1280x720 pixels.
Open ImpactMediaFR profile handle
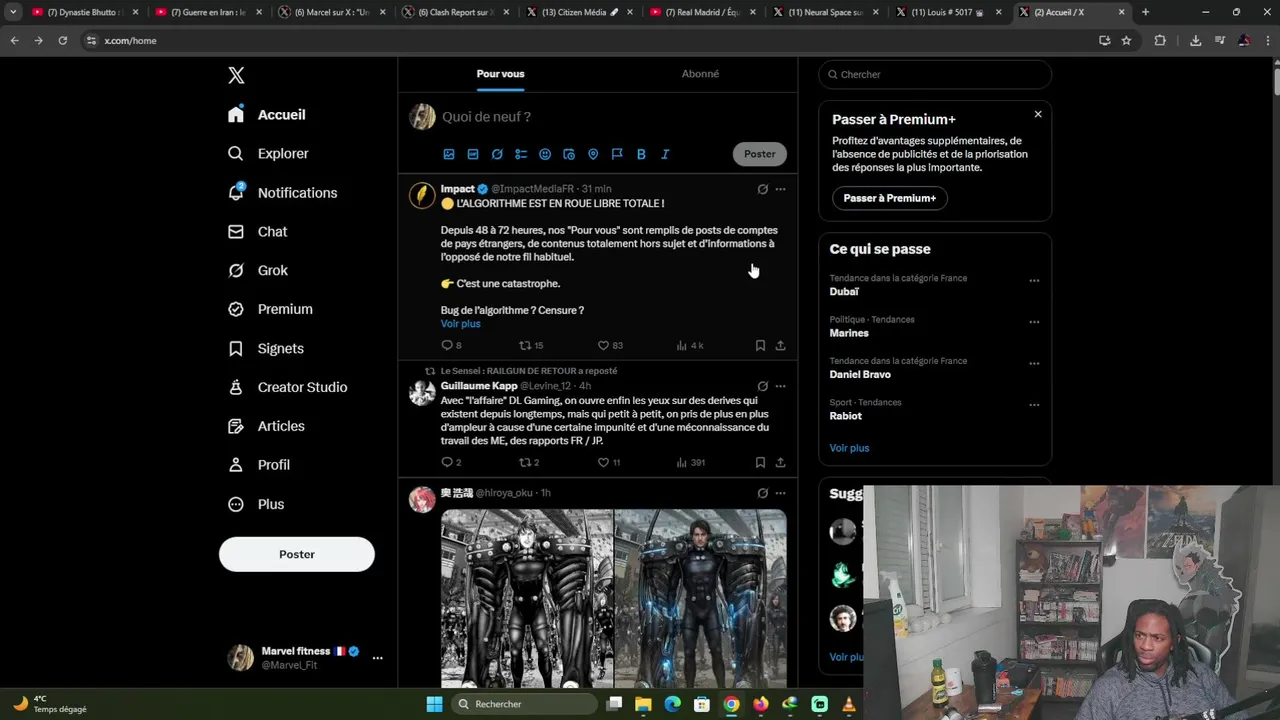point(533,189)
